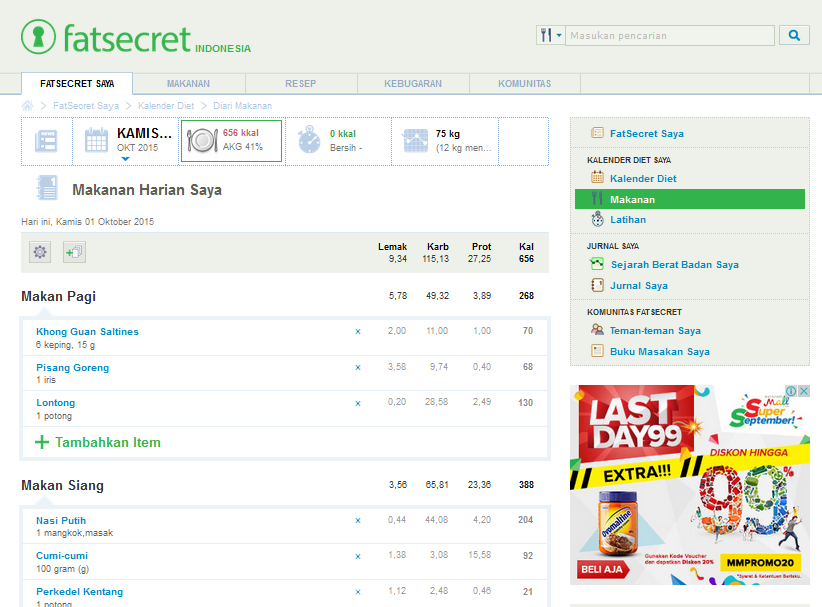Click the ad info icon

point(791,391)
